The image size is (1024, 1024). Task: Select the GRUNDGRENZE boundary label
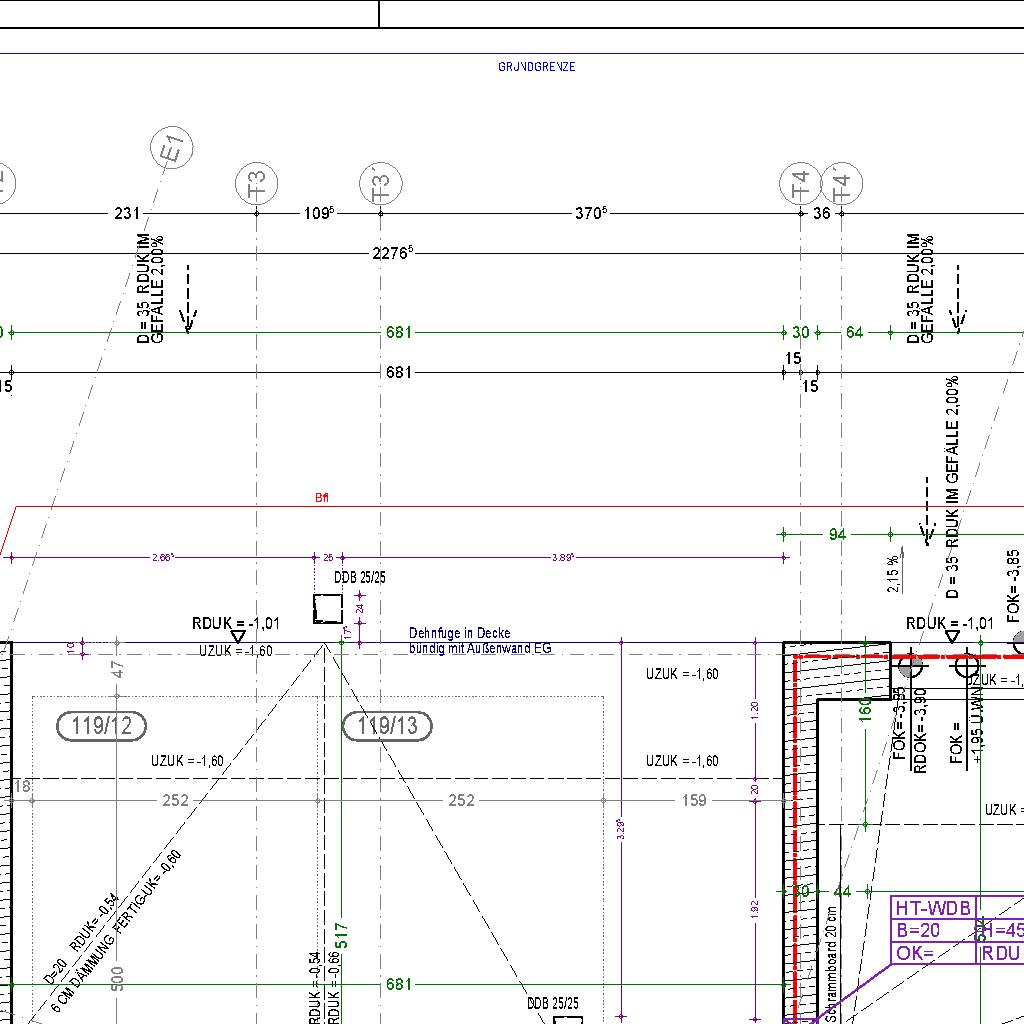536,67
